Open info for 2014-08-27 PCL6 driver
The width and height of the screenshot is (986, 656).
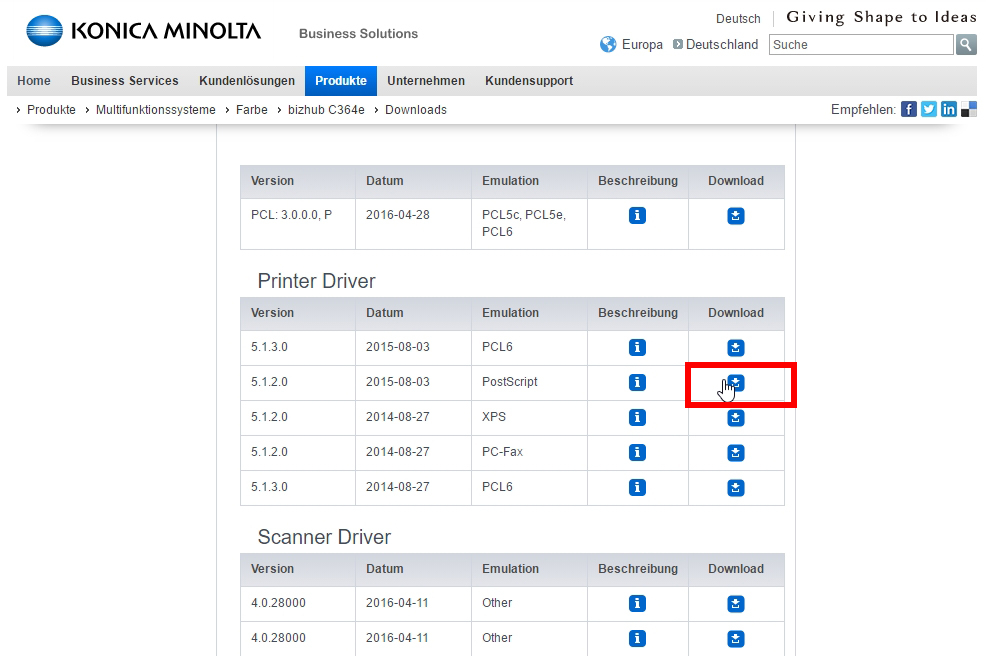[x=637, y=487]
